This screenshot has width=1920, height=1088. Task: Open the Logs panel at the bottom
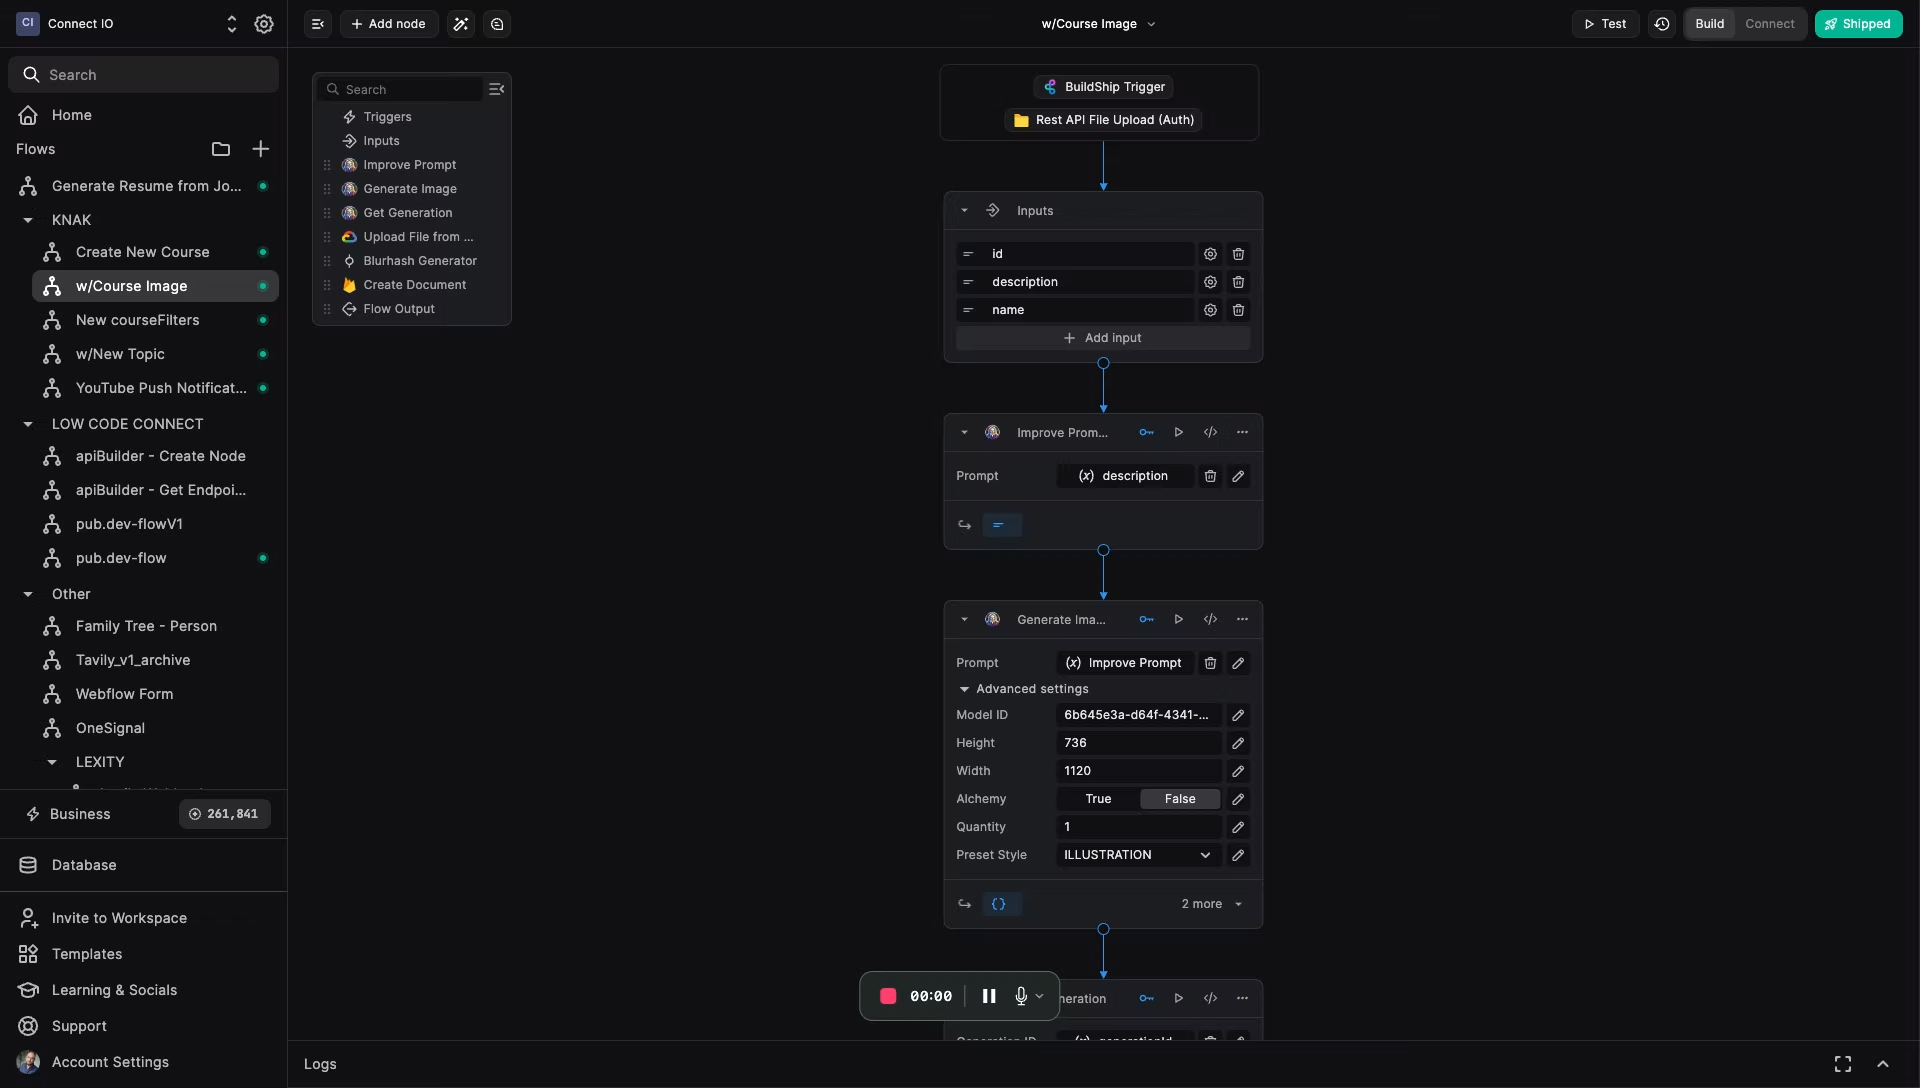coord(319,1064)
